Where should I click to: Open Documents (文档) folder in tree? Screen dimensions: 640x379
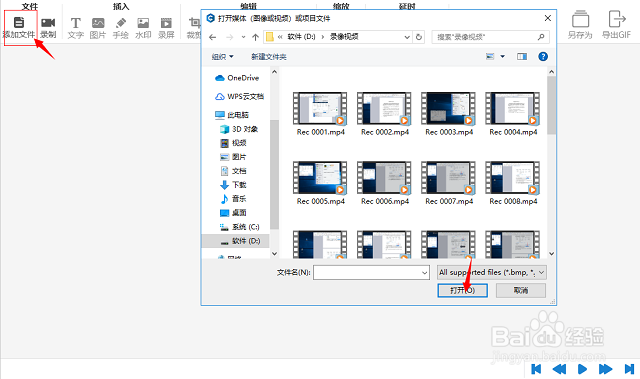(233, 171)
